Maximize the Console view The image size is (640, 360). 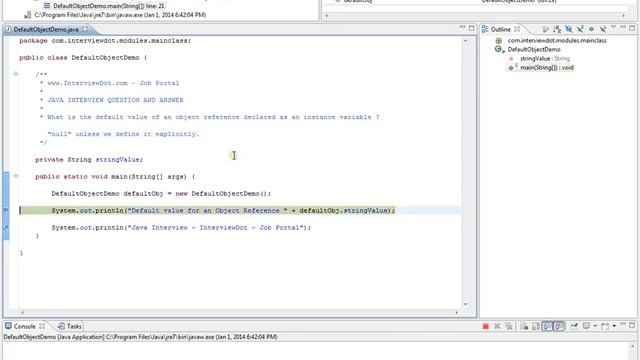(632, 325)
